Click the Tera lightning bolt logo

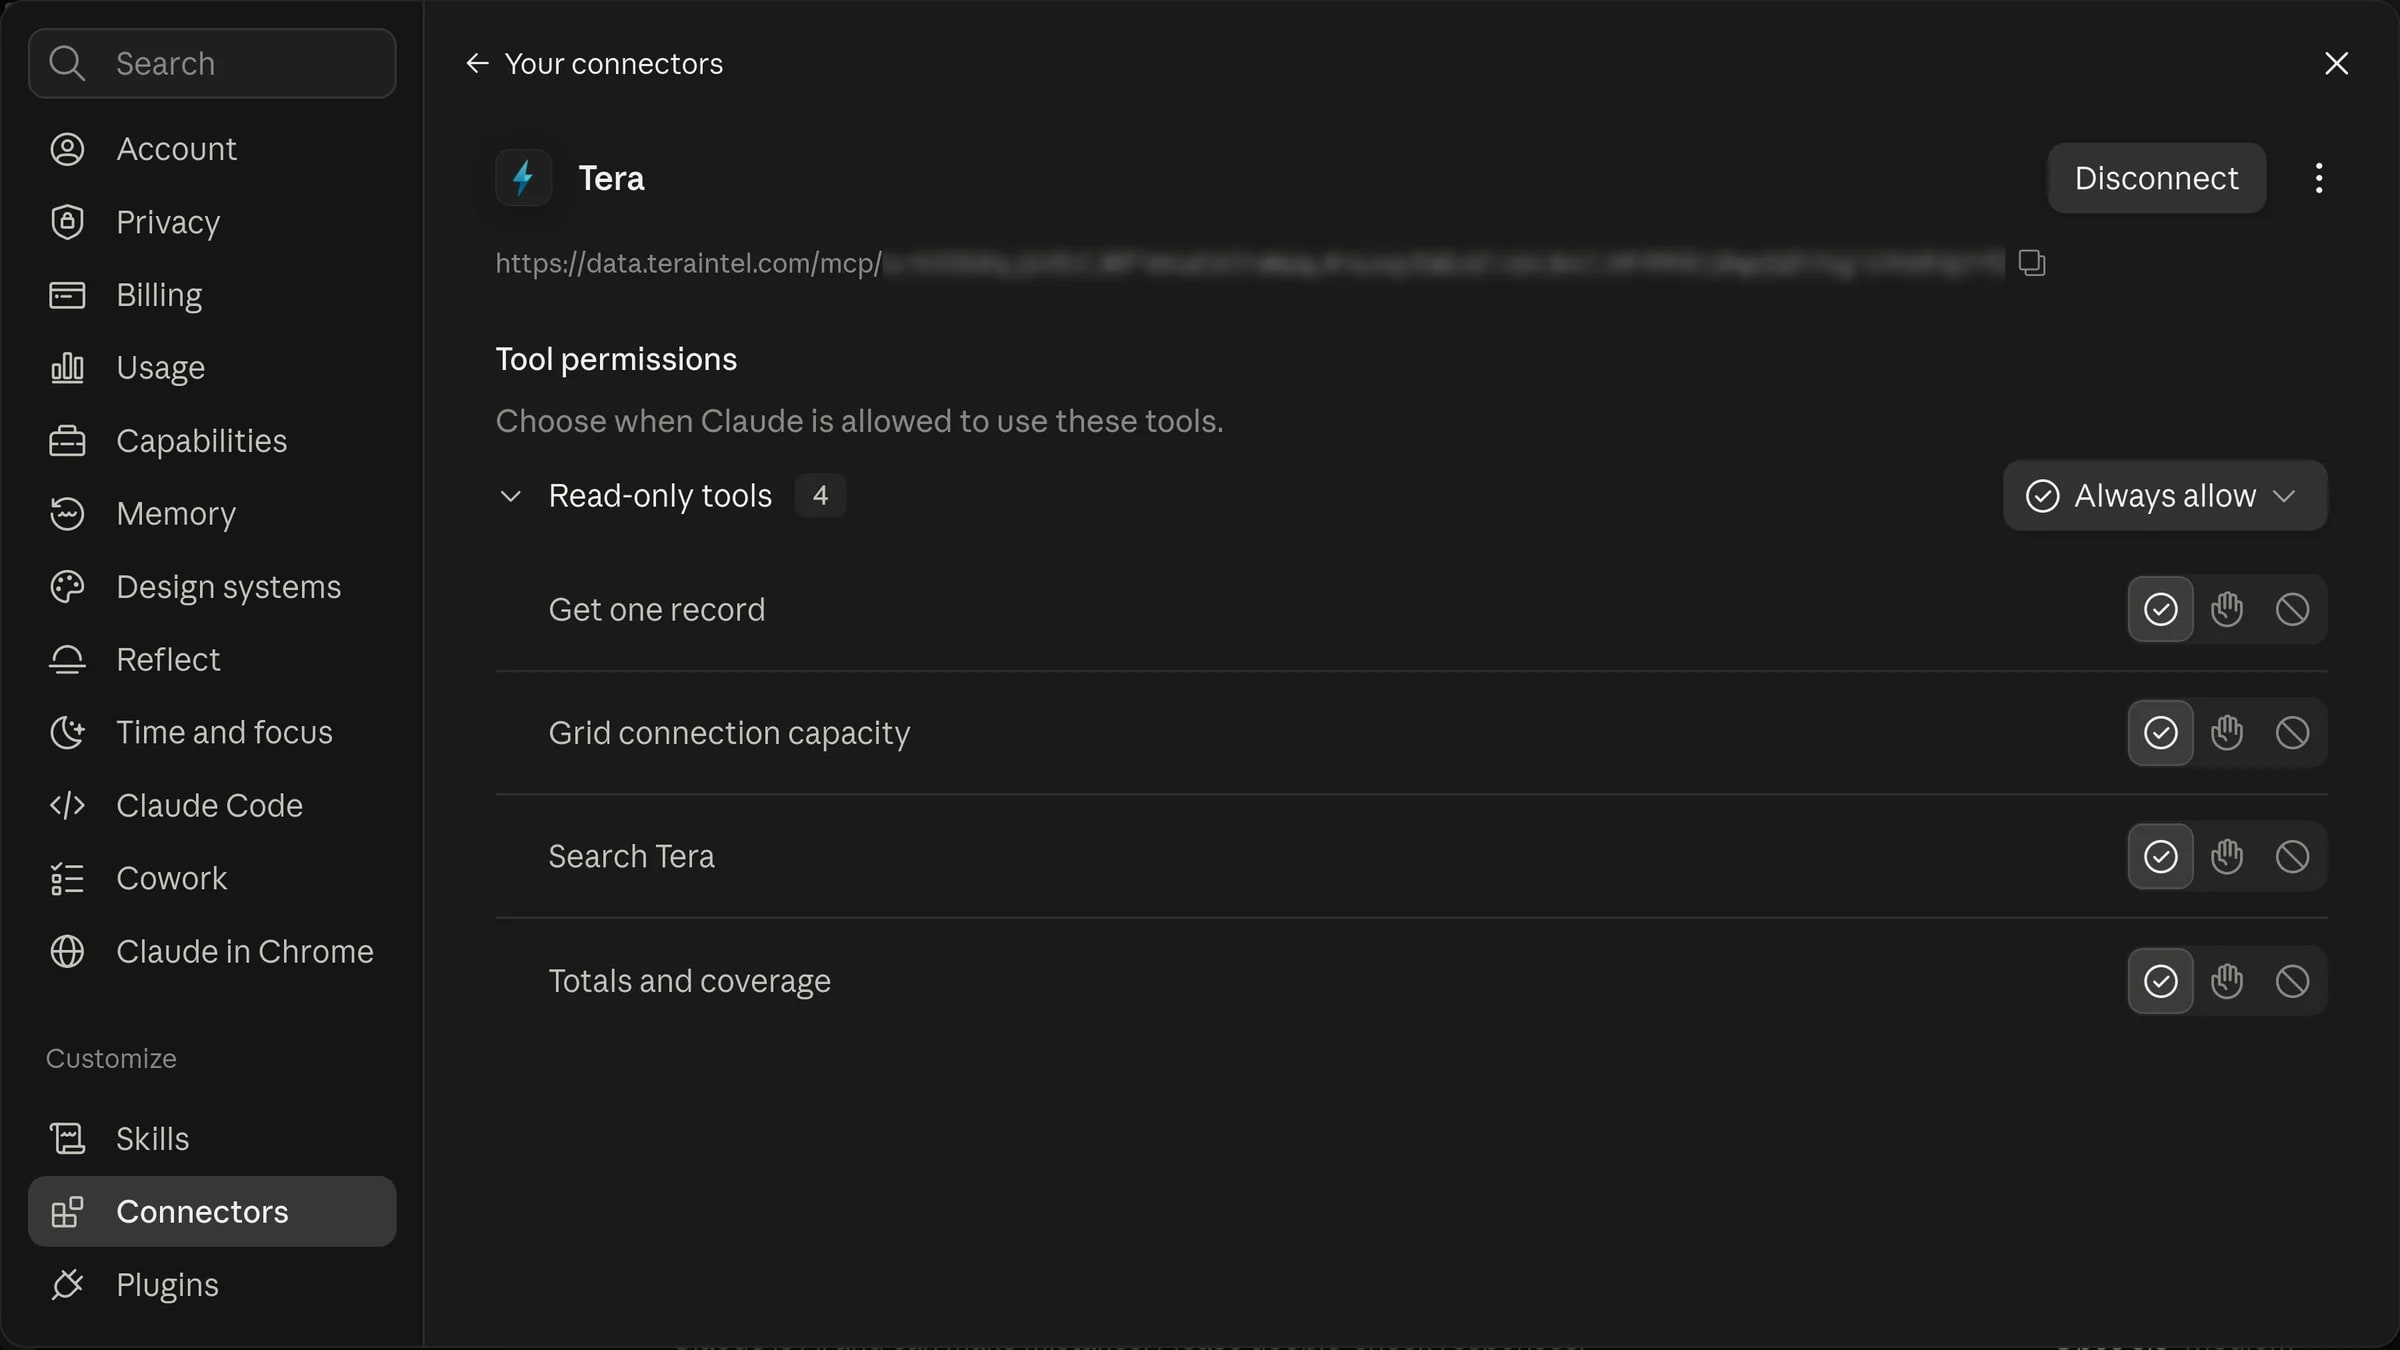523,178
